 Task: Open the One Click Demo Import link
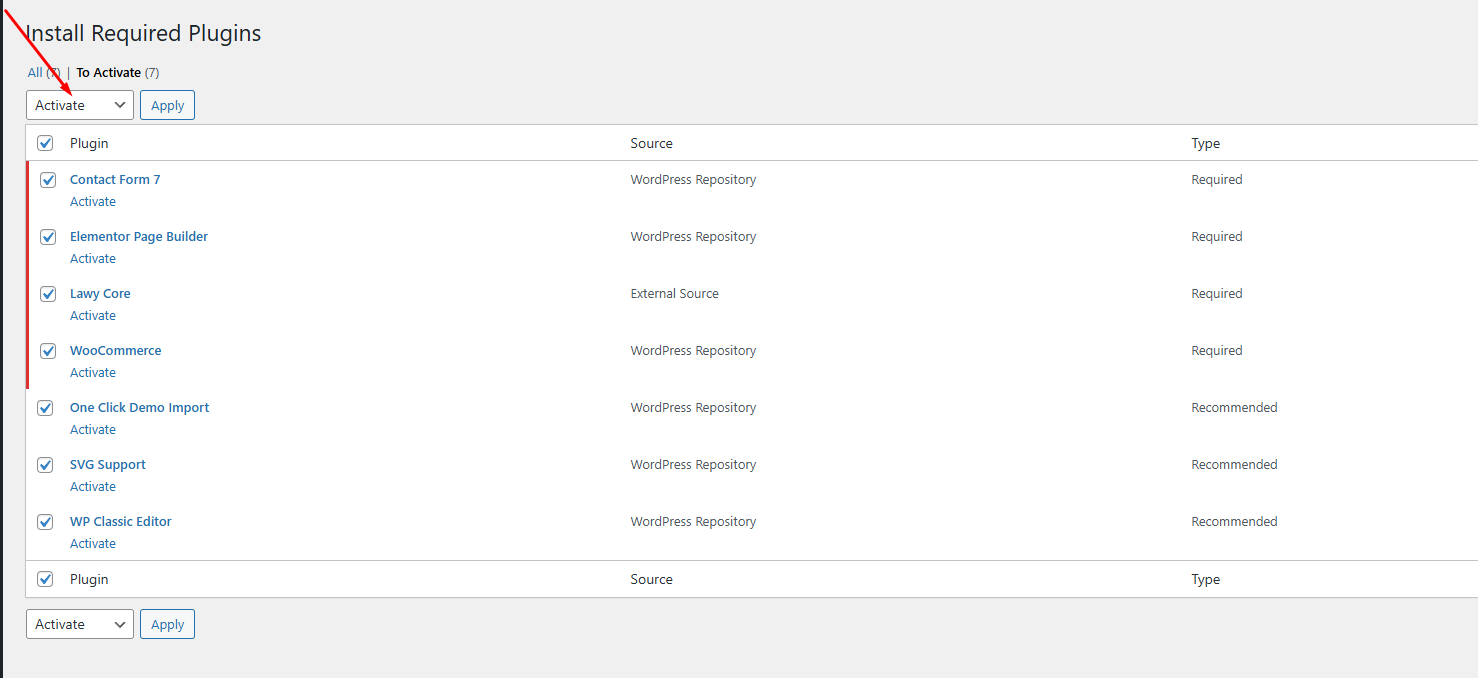point(140,408)
